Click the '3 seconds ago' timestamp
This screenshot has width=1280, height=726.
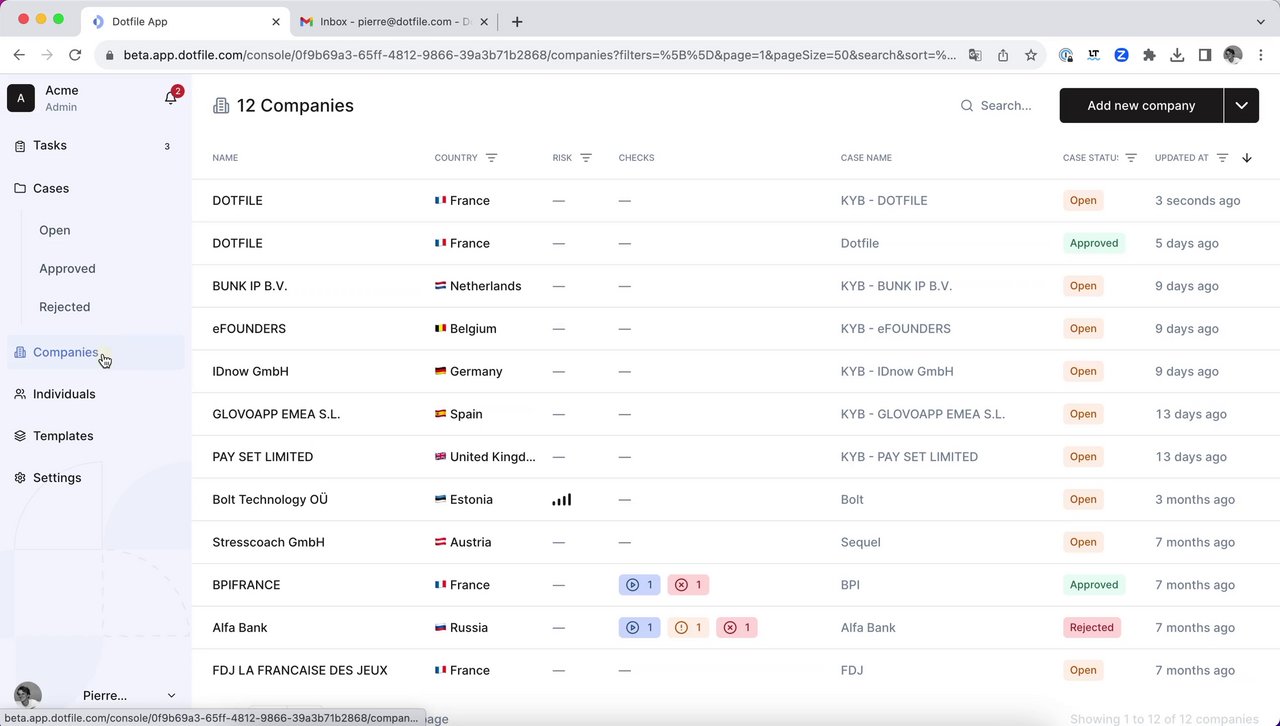coord(1198,201)
